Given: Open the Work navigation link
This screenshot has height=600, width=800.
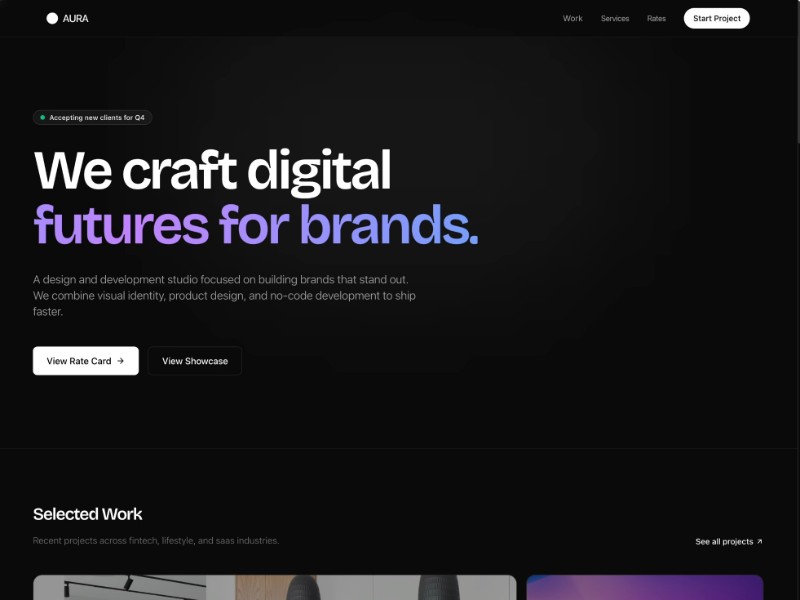Looking at the screenshot, I should click(x=572, y=18).
